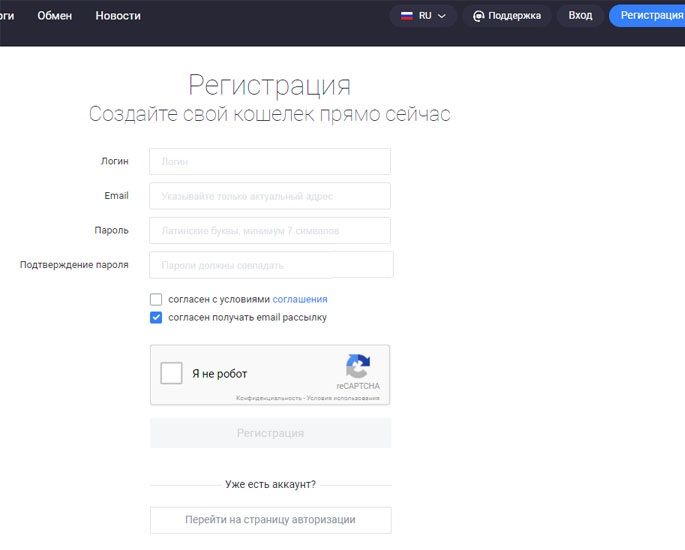Screen dimensions: 685x550
Task: Click the Поддержка button
Action: pos(507,16)
